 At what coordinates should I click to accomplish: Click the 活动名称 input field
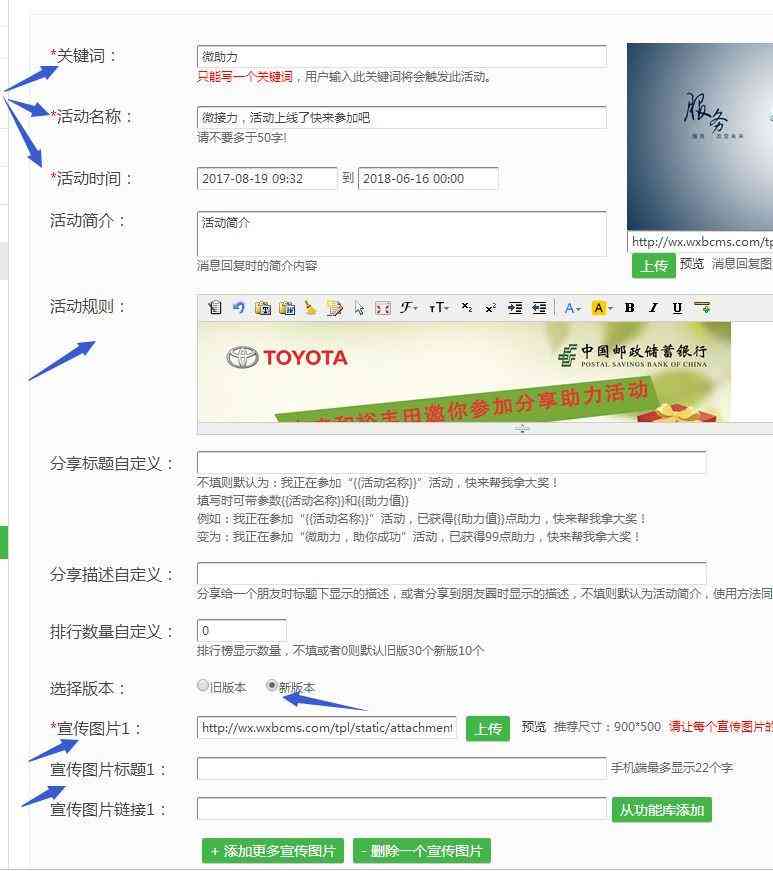pyautogui.click(x=401, y=118)
